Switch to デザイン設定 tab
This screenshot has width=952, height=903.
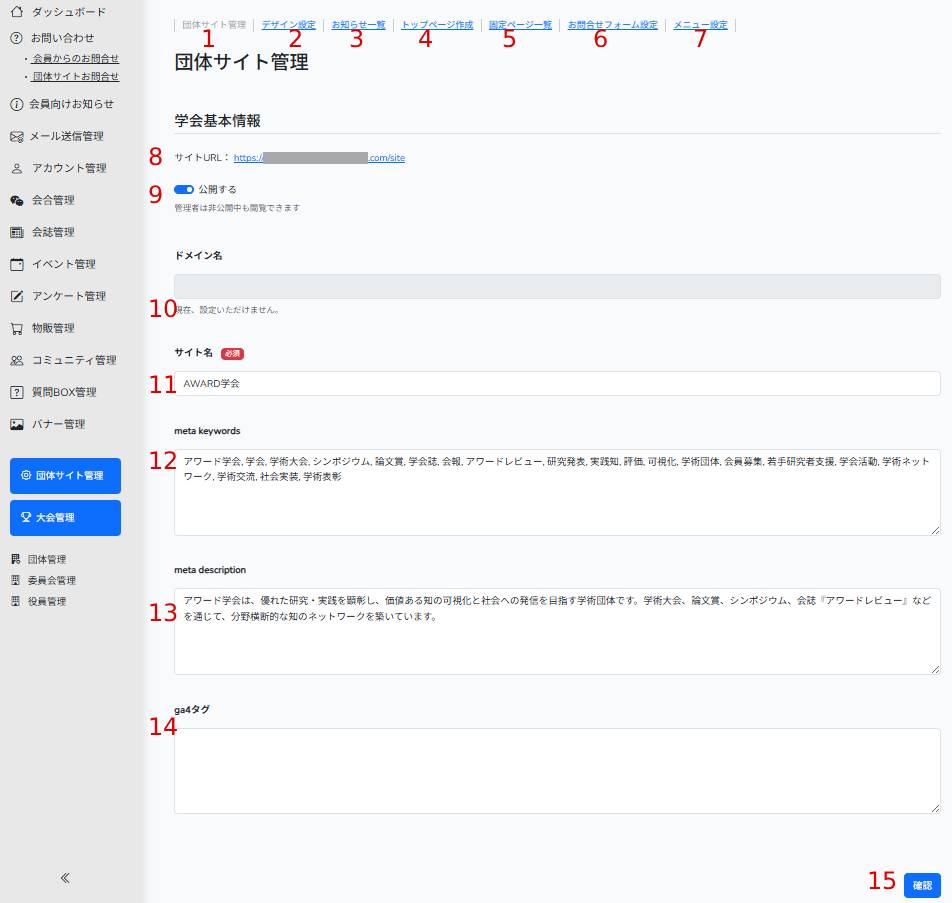click(288, 24)
